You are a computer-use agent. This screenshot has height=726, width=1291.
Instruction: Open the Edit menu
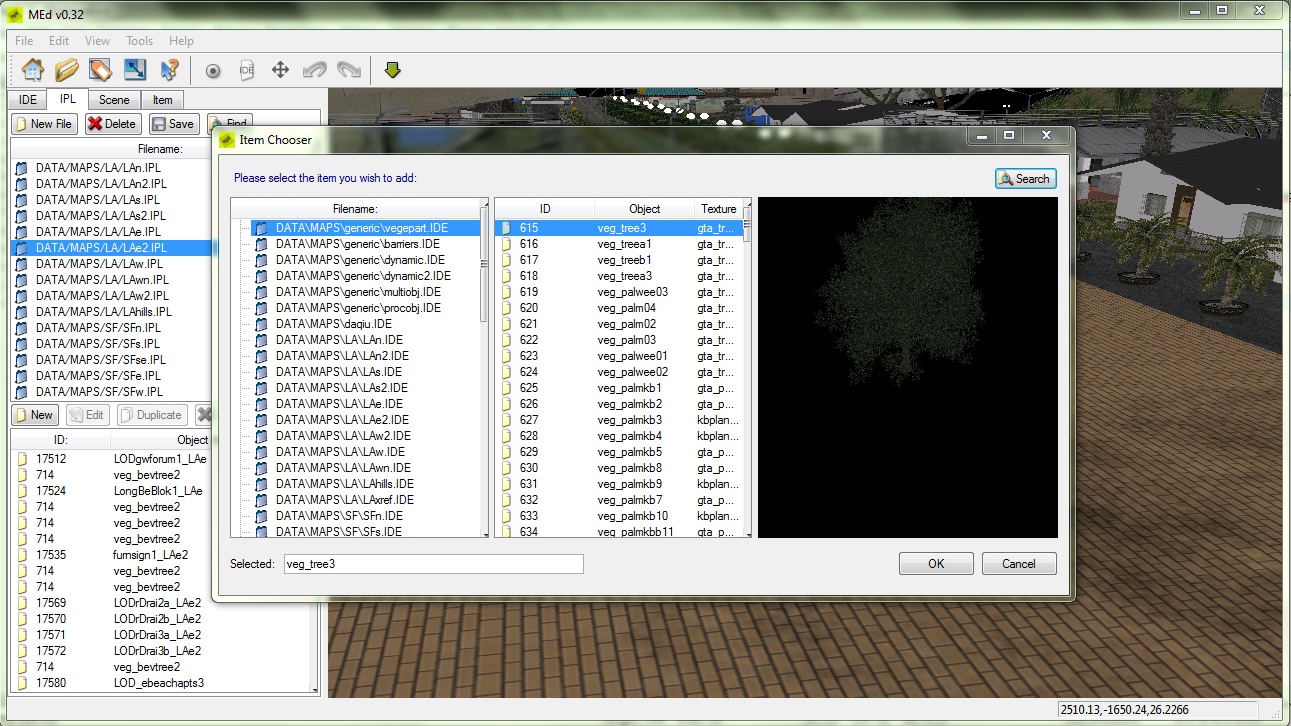click(59, 41)
